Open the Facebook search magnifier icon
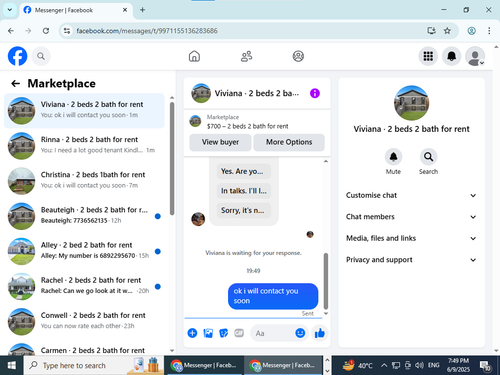This screenshot has width=500, height=375. pyautogui.click(x=41, y=56)
